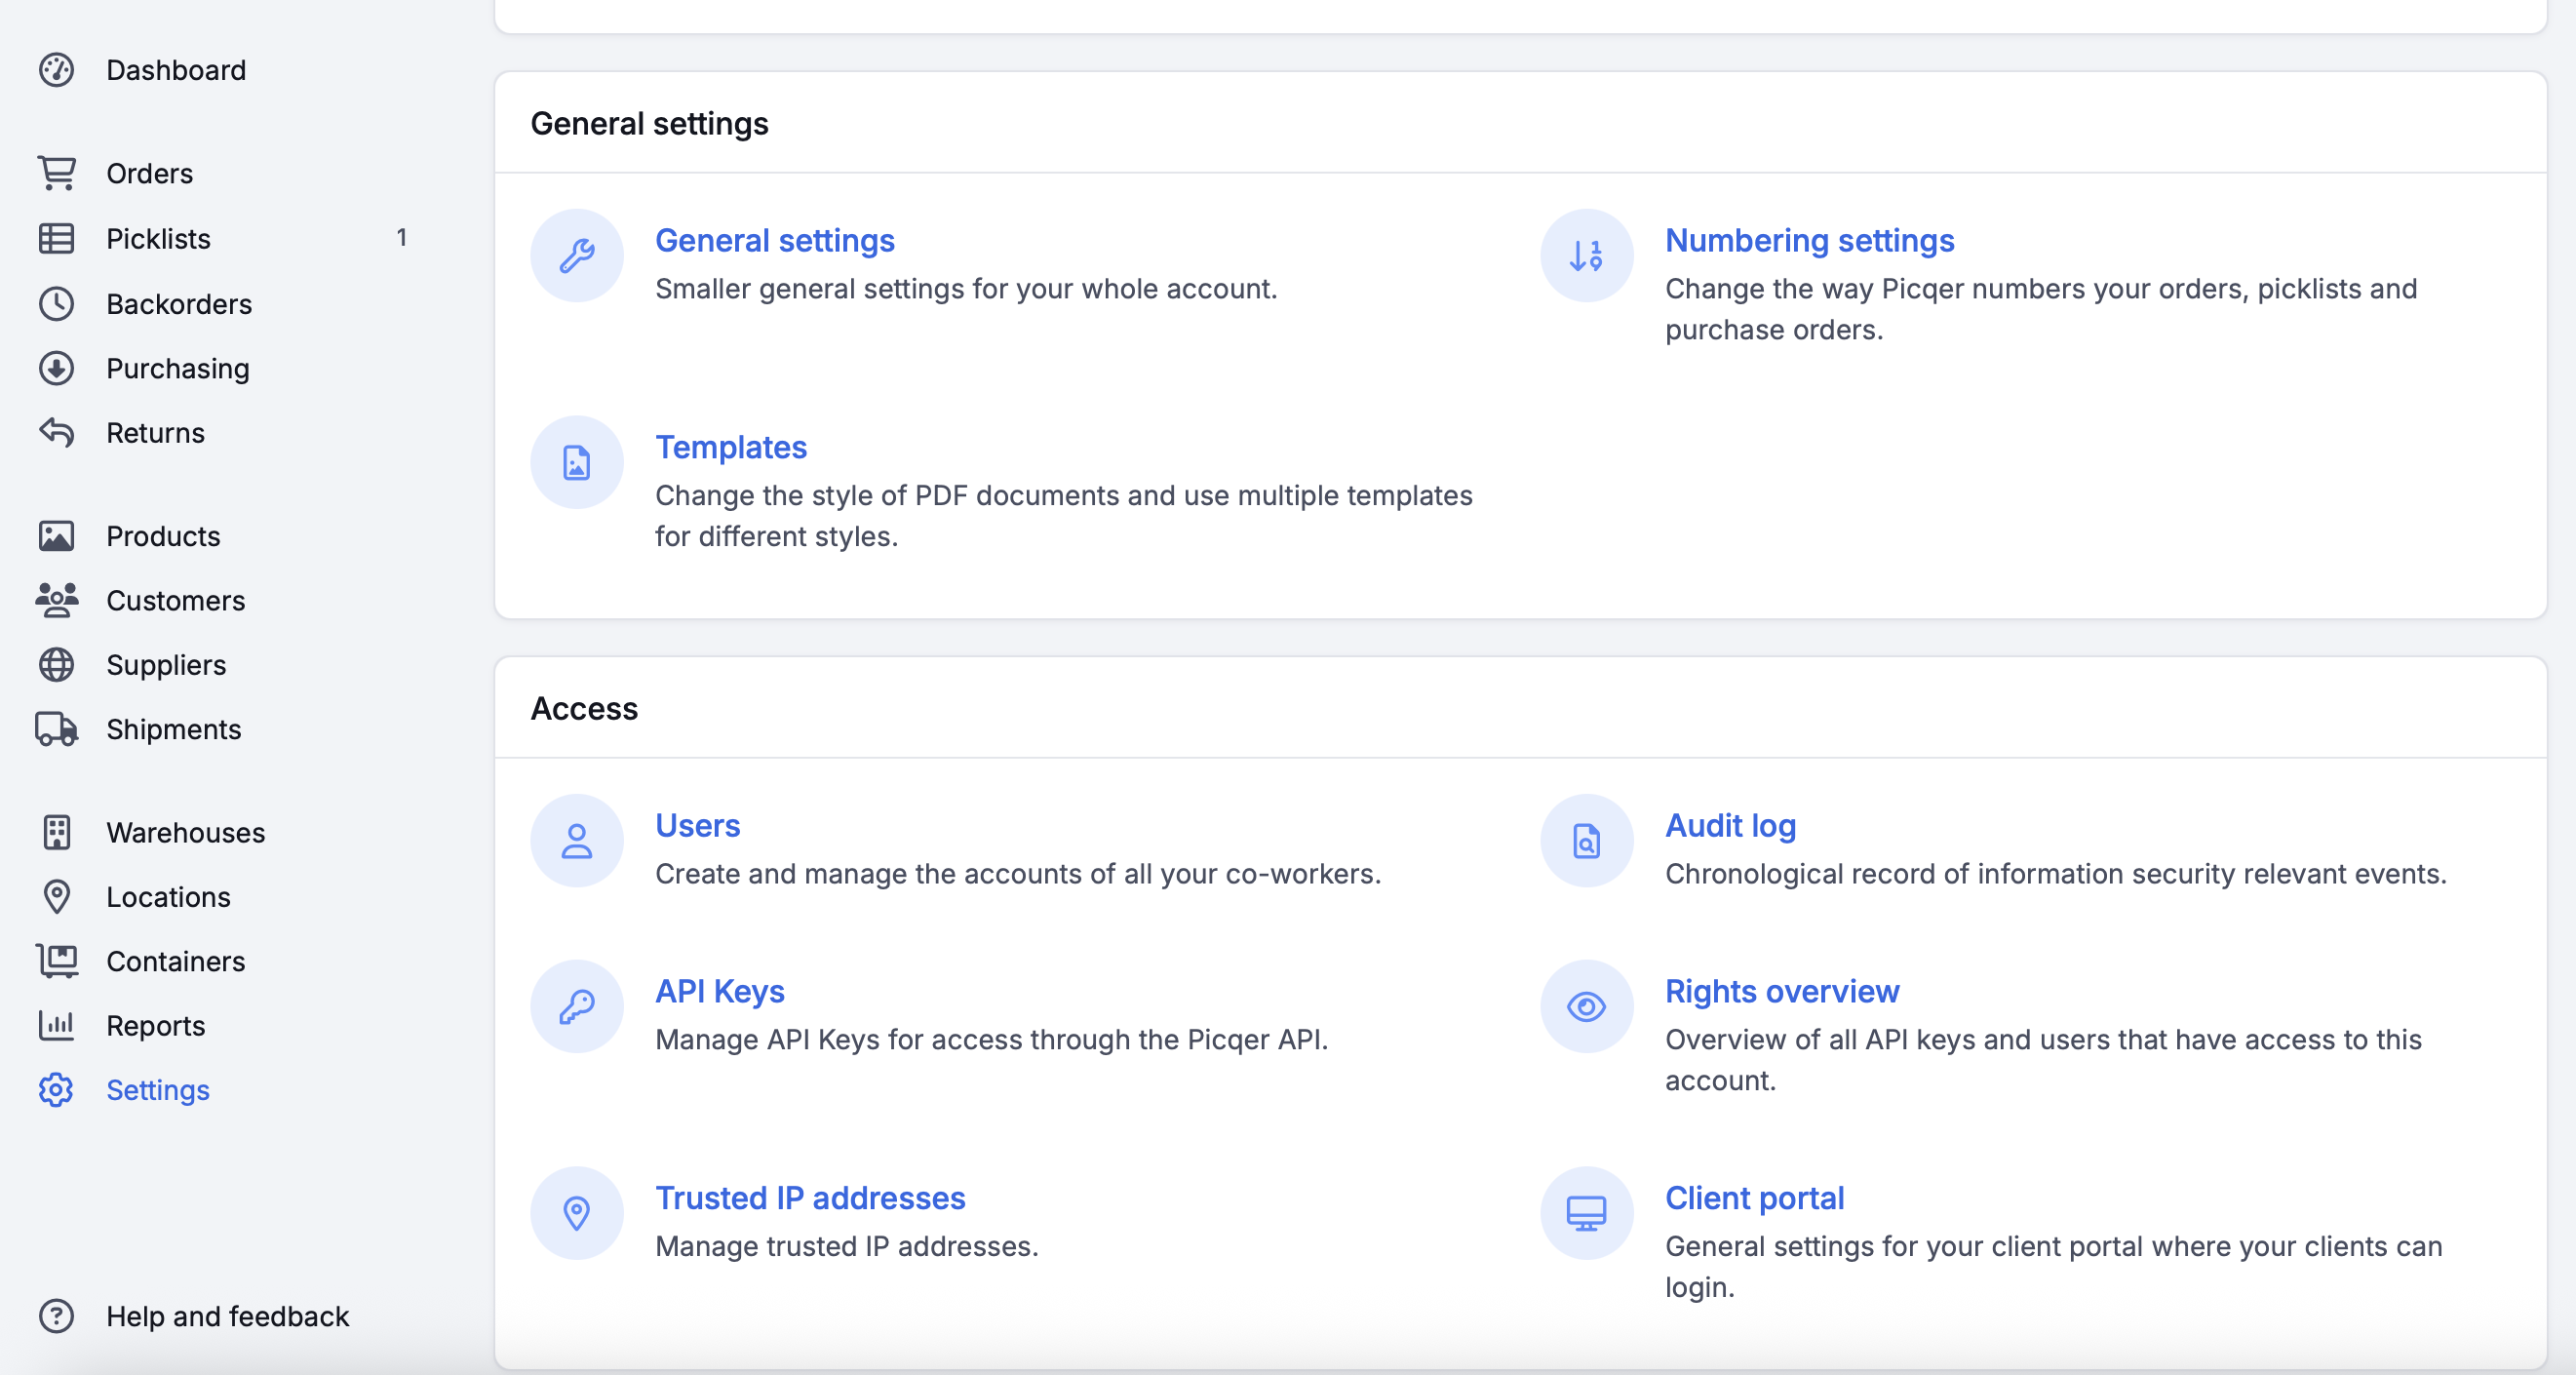The image size is (2576, 1375).
Task: Open the Rights overview link
Action: 1781,991
